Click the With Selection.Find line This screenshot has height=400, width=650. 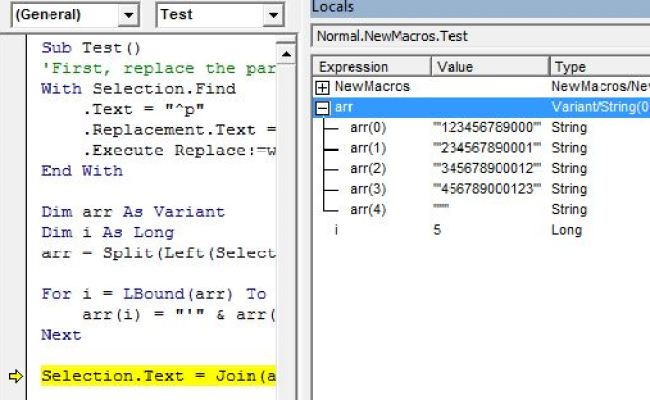(138, 89)
